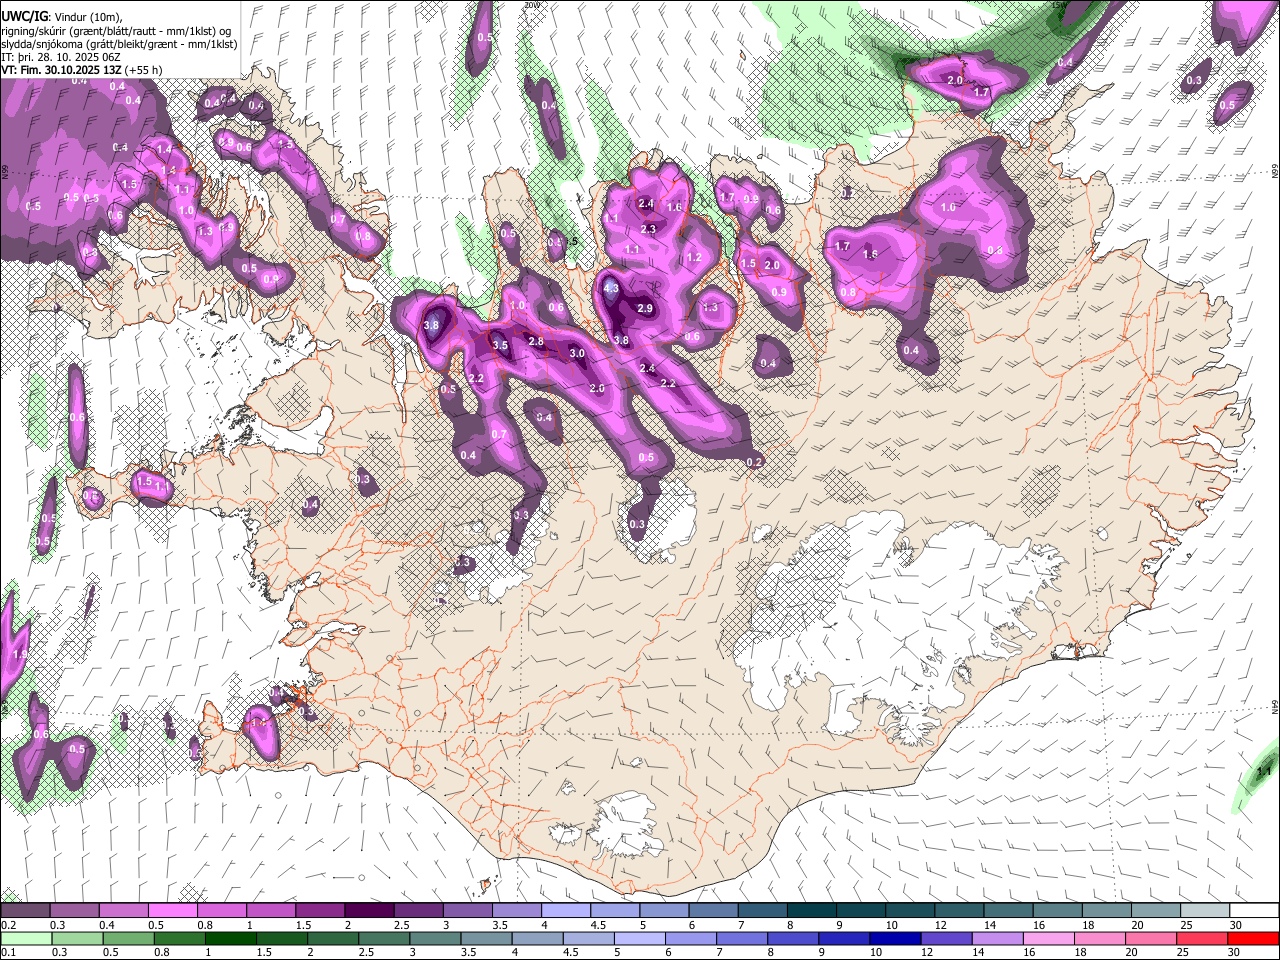Click the 'VT: Fim. 30.10.2025 13Z' valid time
1280x960 pixels.
click(61, 71)
